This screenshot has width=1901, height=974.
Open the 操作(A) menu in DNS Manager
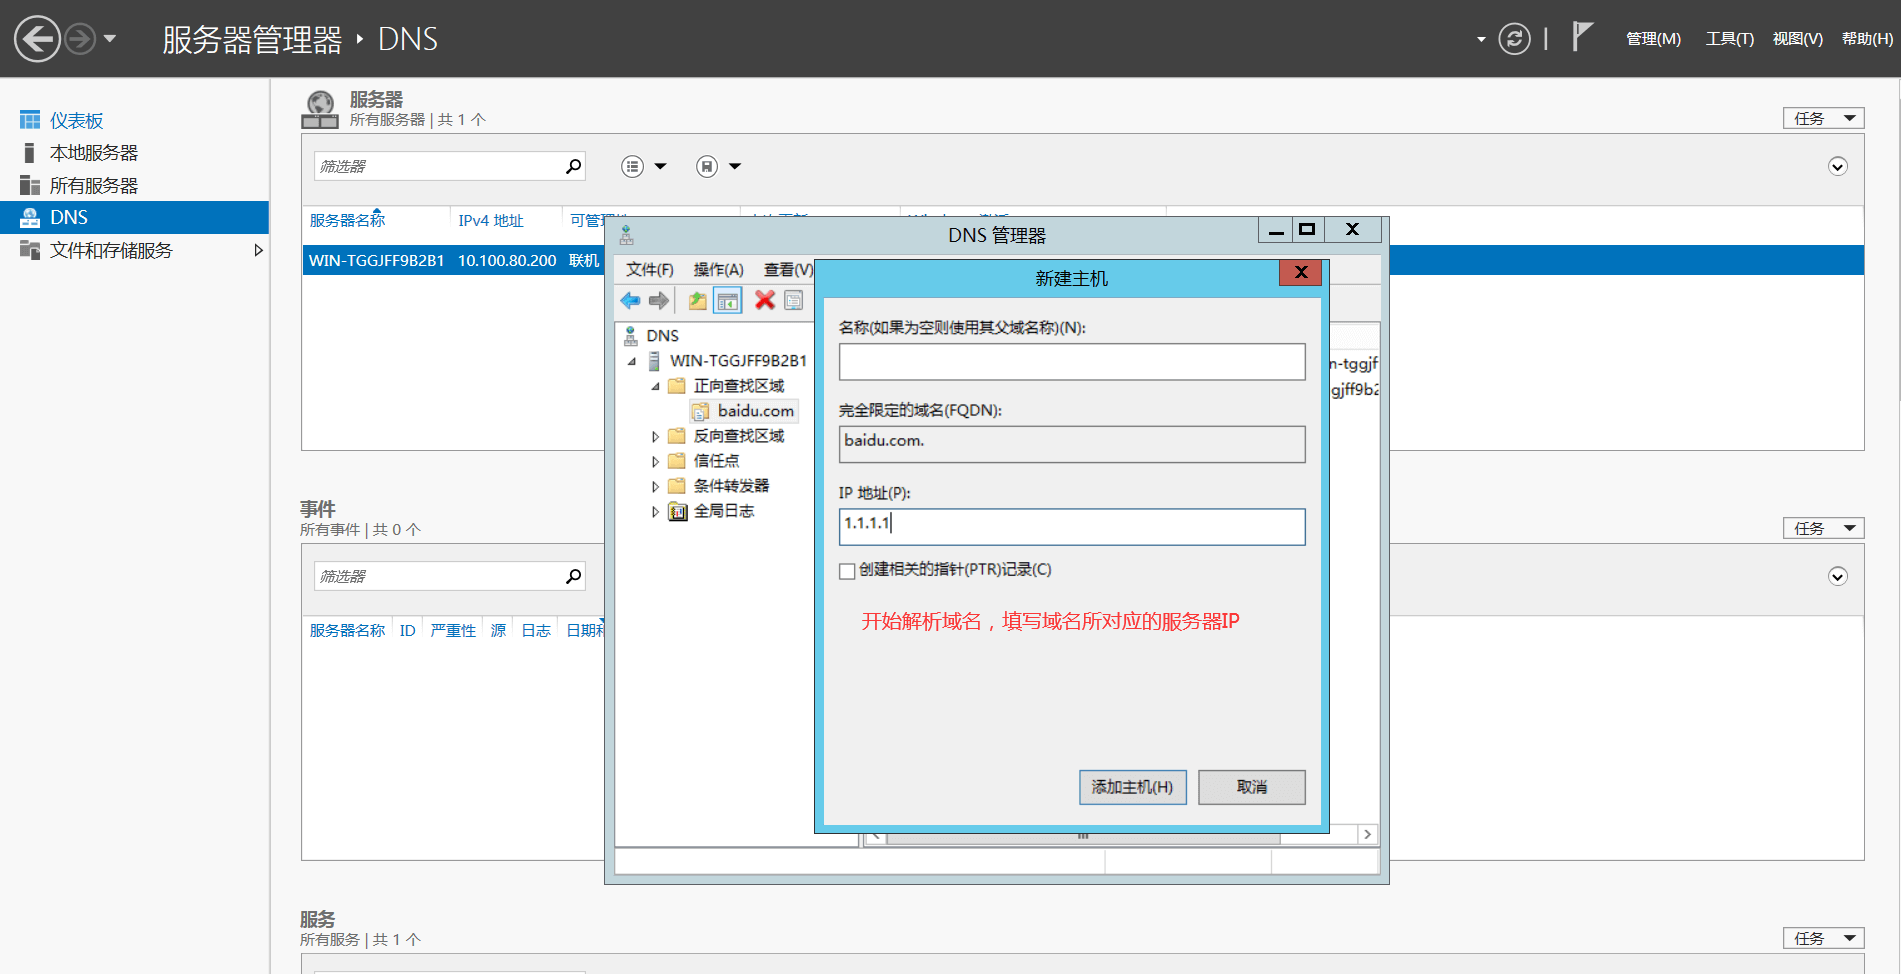(718, 270)
